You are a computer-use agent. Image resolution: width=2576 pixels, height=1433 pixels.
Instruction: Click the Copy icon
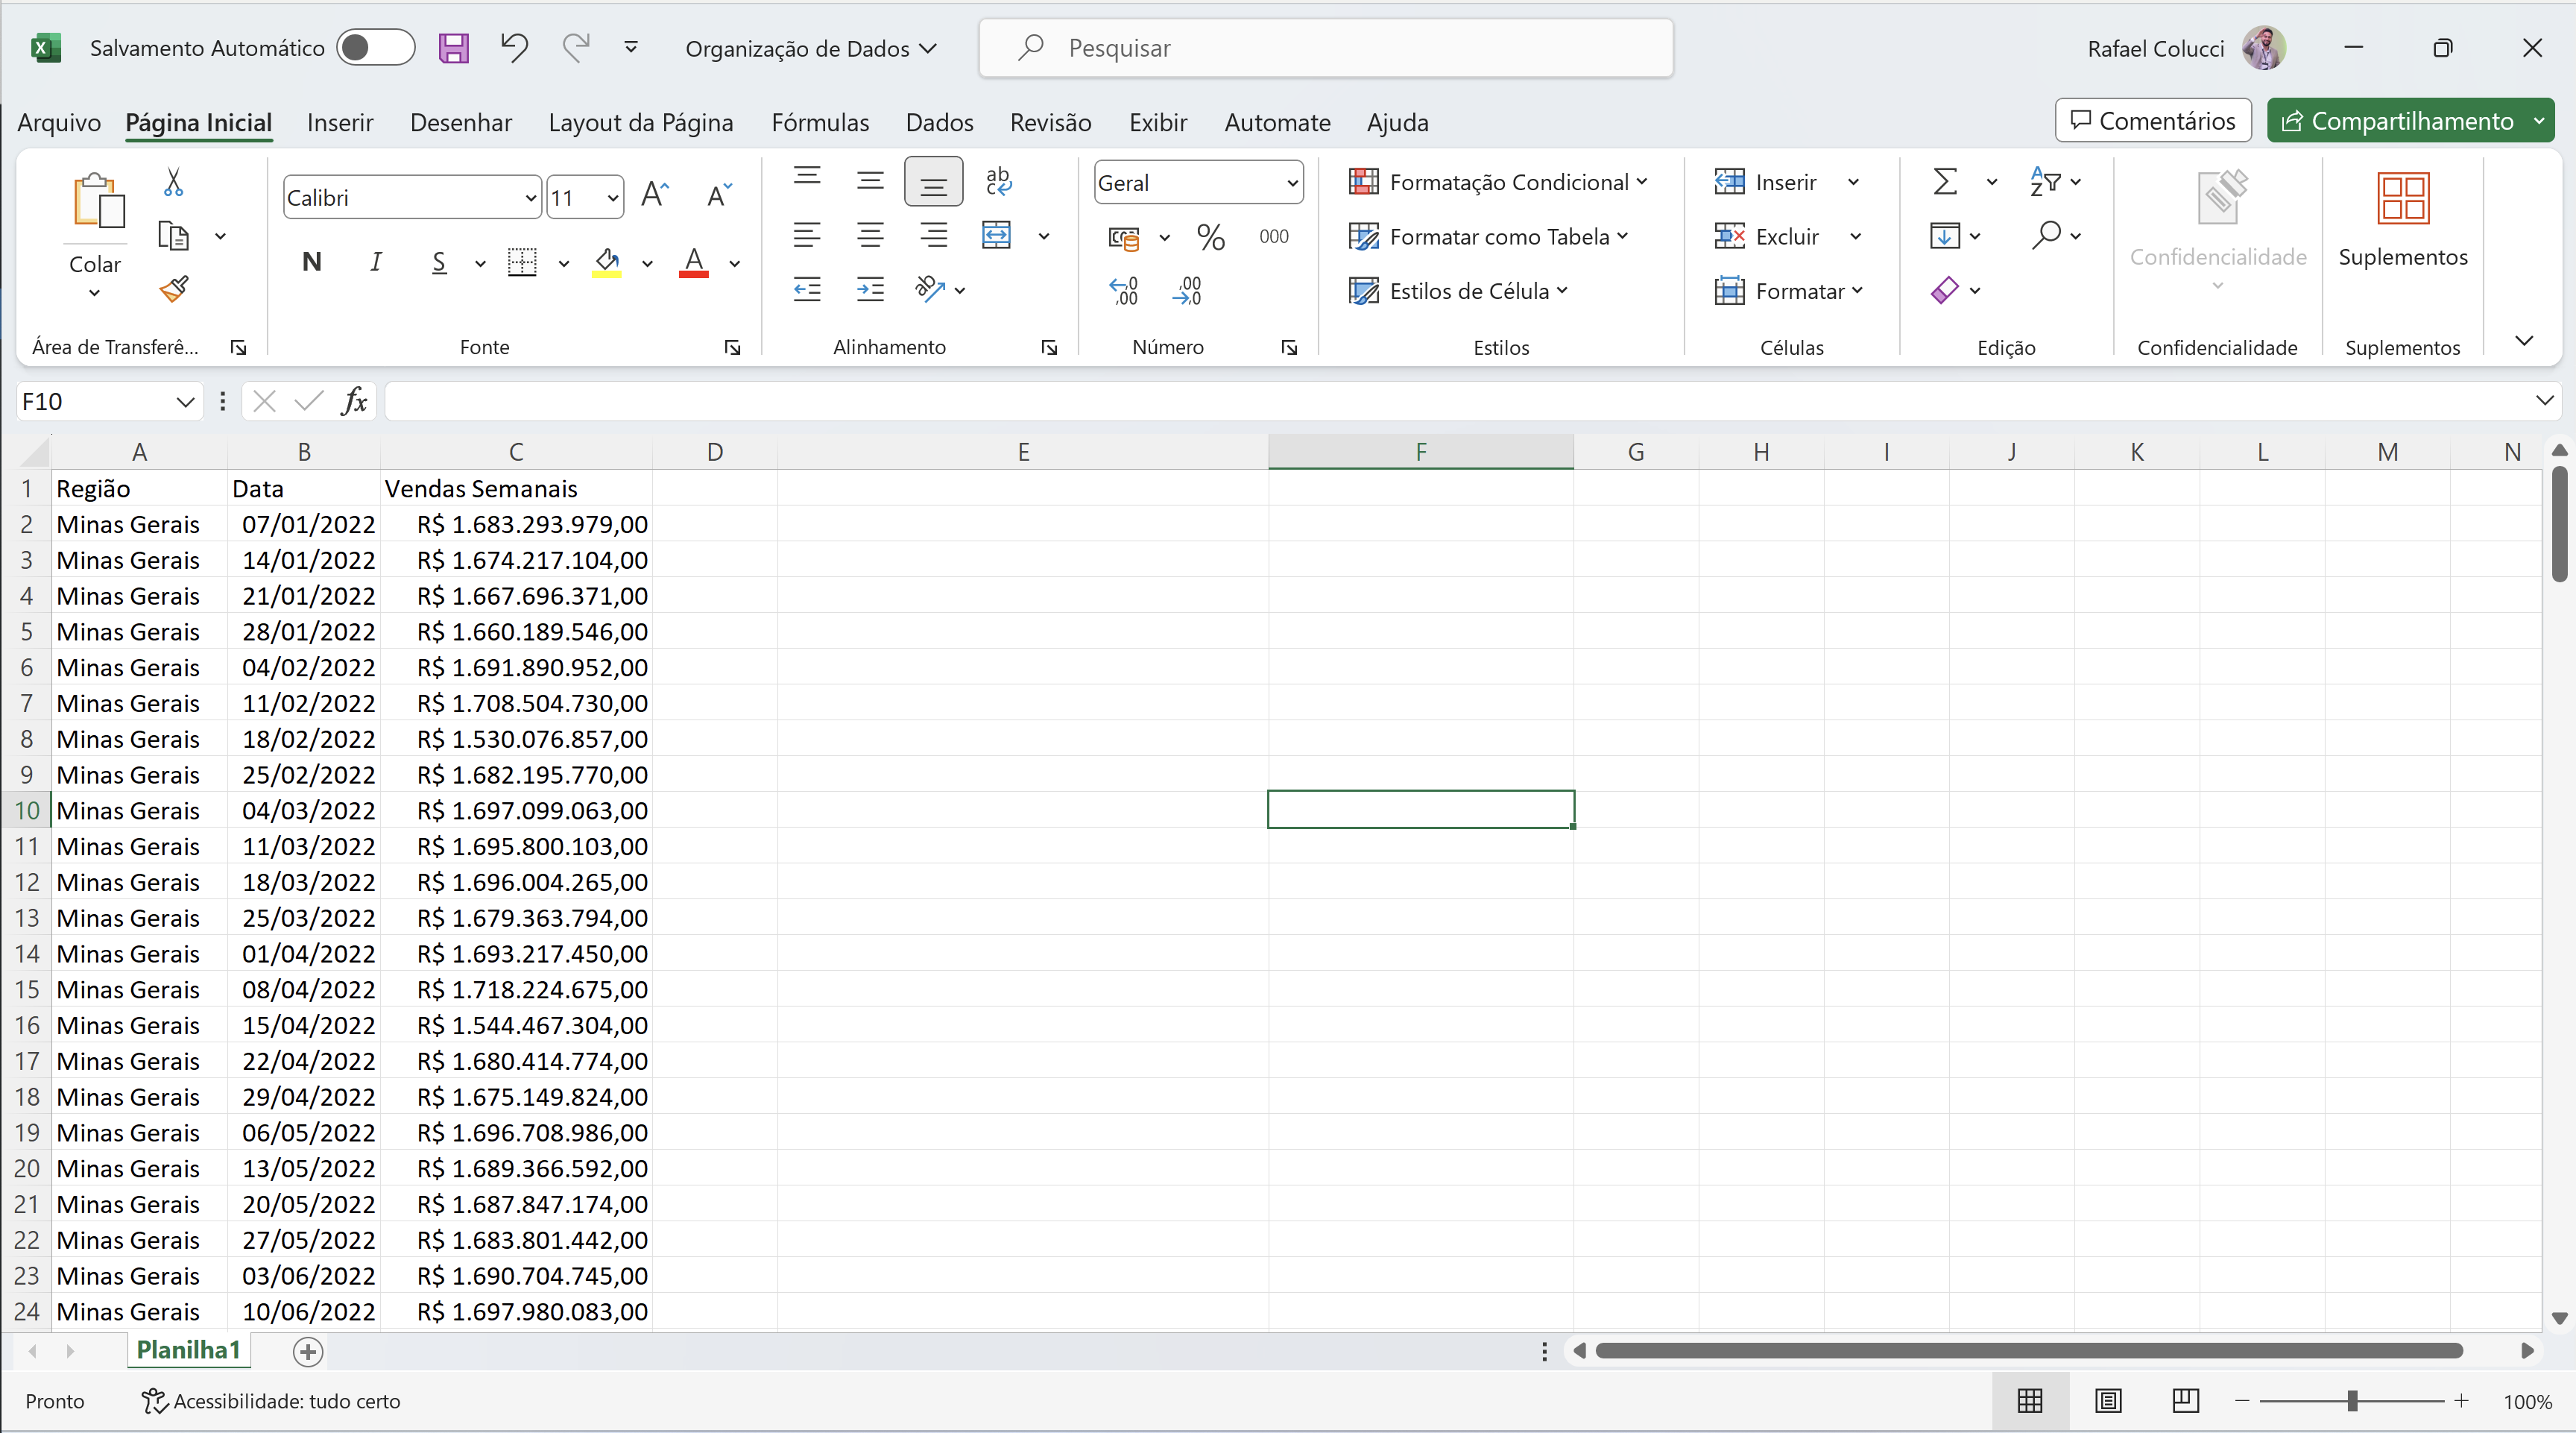tap(173, 236)
